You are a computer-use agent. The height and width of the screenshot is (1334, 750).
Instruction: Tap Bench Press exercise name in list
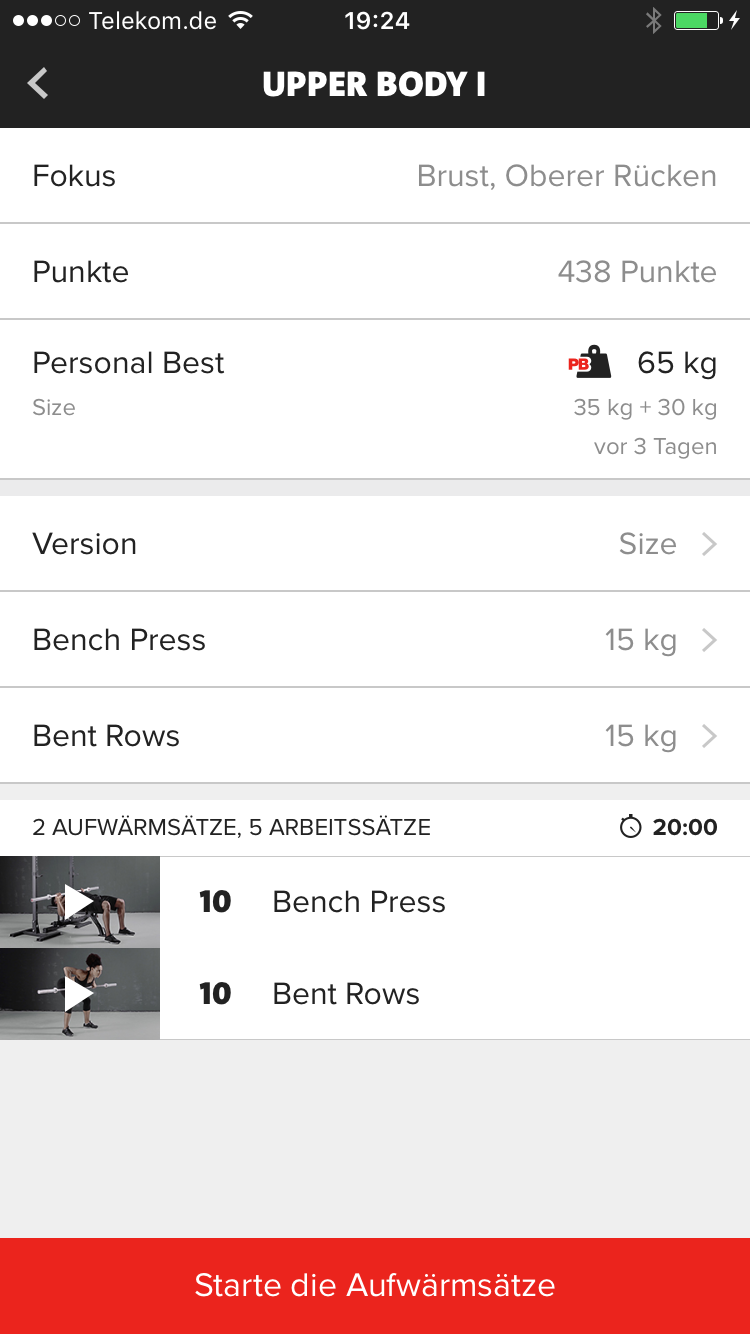[359, 902]
